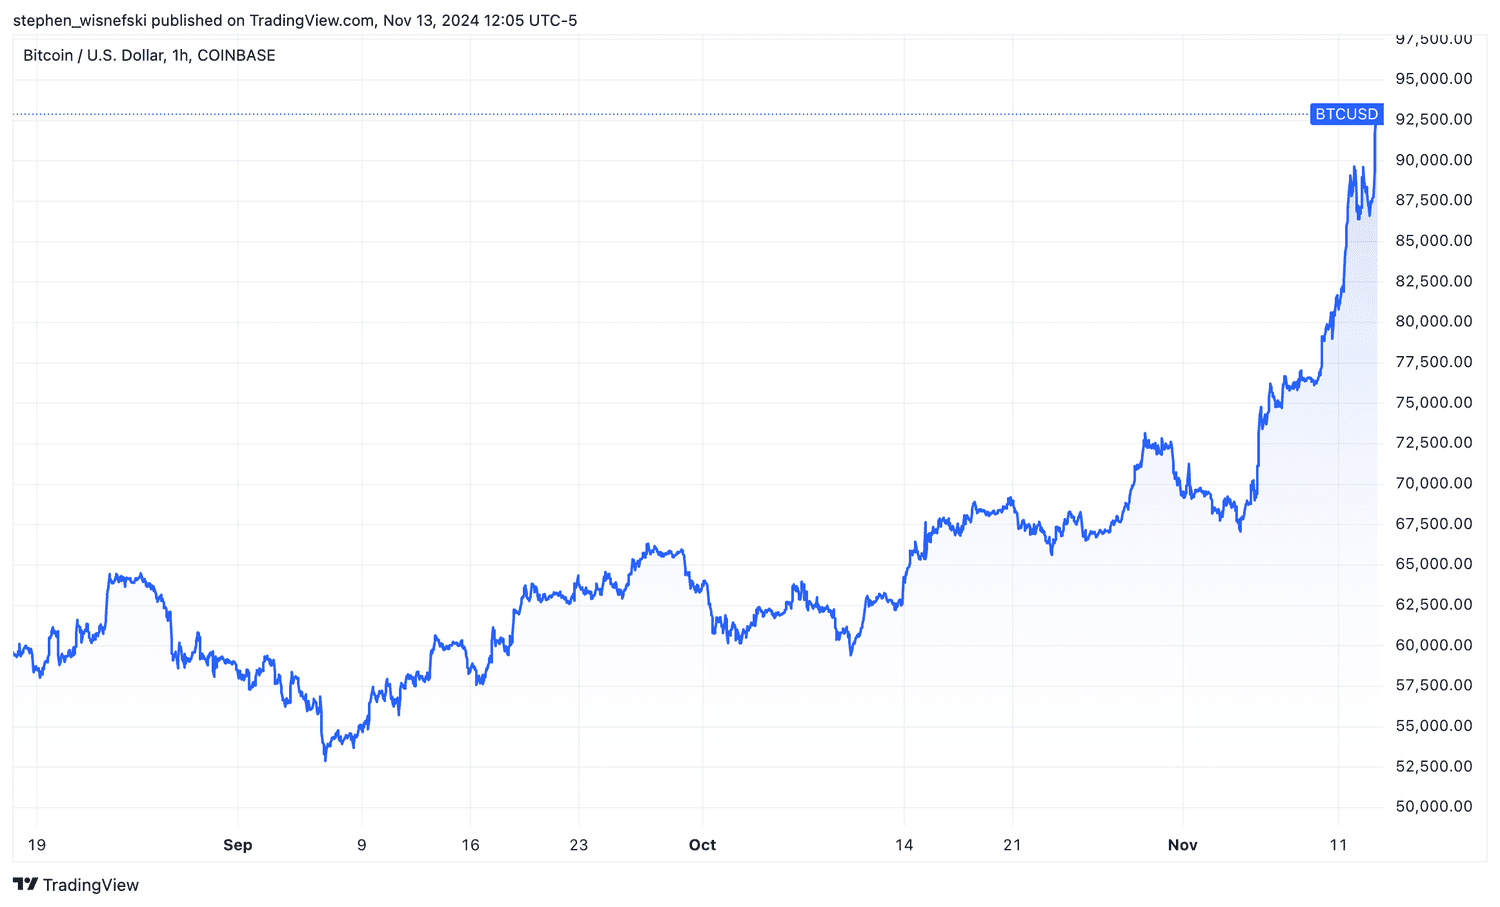Image resolution: width=1500 pixels, height=907 pixels.
Task: Click the 11 date label on time axis
Action: 1338,845
